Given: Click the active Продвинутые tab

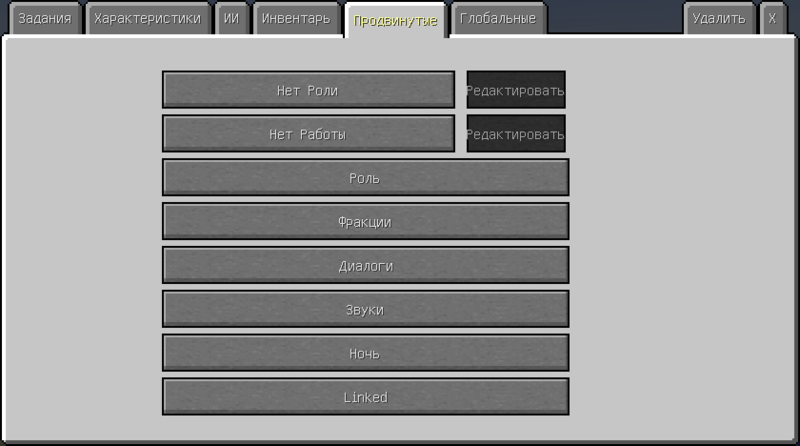Looking at the screenshot, I should pyautogui.click(x=395, y=20).
